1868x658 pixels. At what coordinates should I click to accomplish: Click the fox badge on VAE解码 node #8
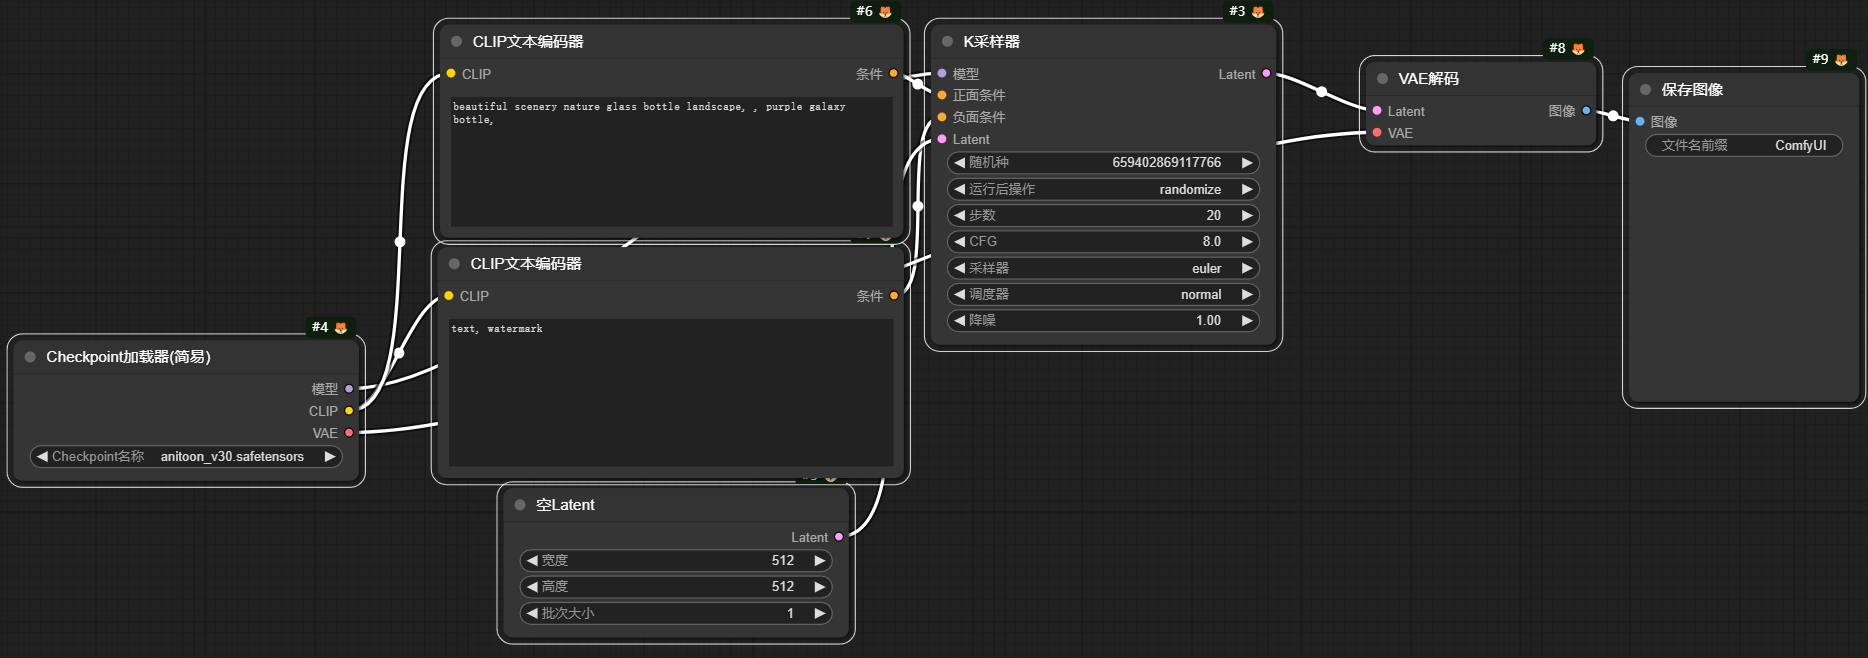1578,49
